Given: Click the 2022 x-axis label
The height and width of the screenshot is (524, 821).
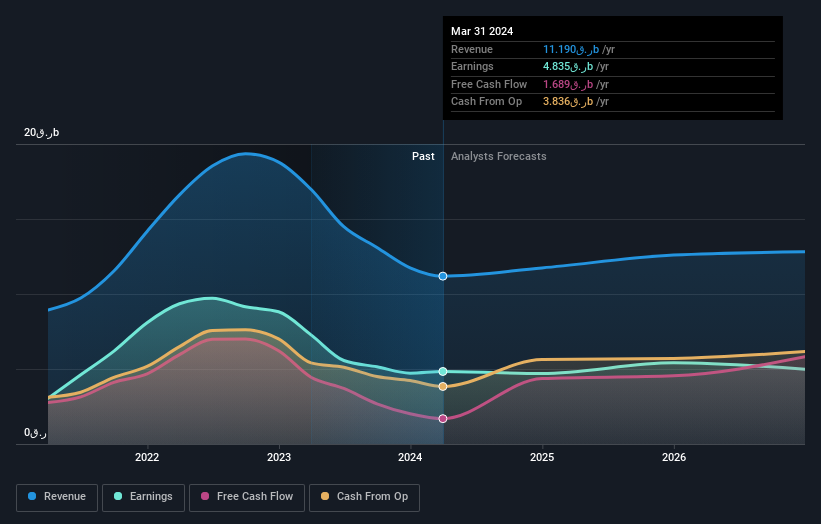Looking at the screenshot, I should [x=147, y=457].
